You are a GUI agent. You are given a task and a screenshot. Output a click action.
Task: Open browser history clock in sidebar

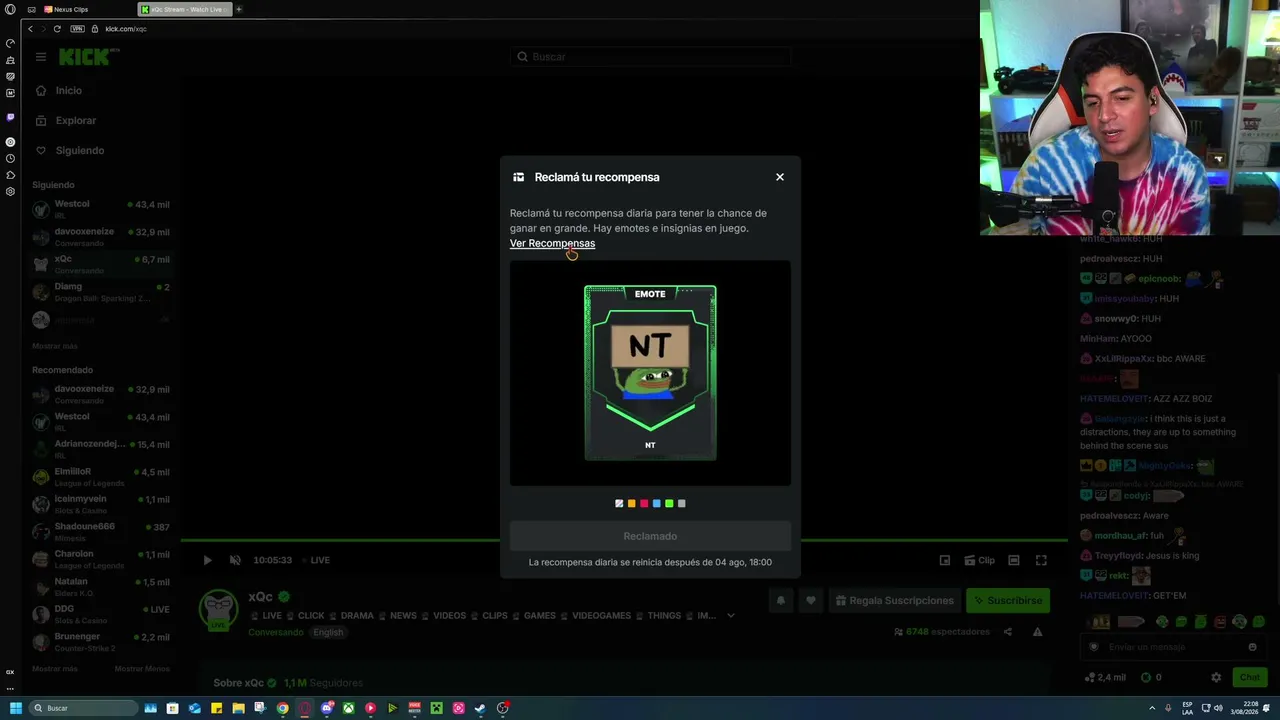click(10, 158)
